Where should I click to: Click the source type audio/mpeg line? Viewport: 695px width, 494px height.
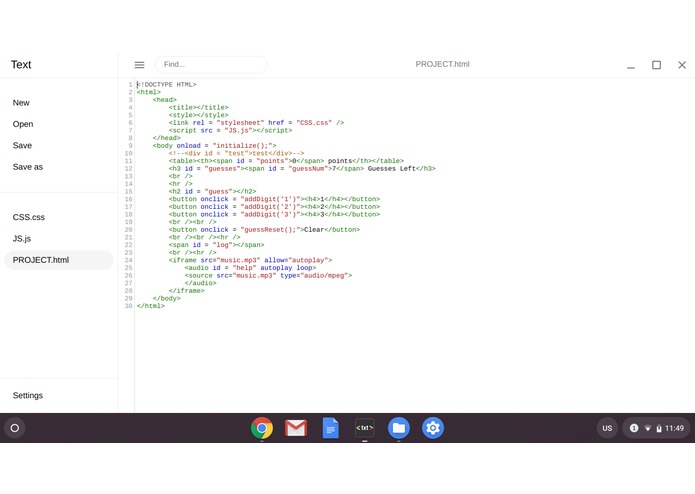pos(268,276)
